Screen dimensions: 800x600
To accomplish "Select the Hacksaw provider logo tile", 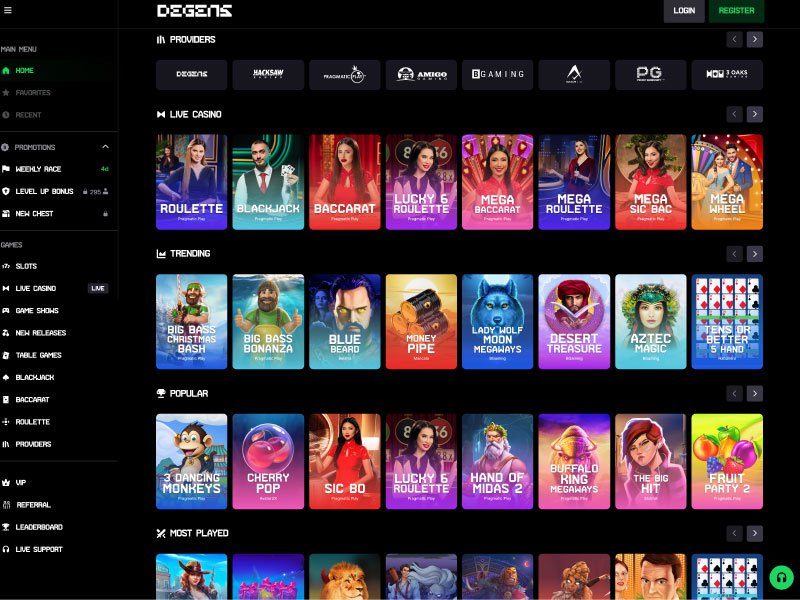I will click(268, 74).
